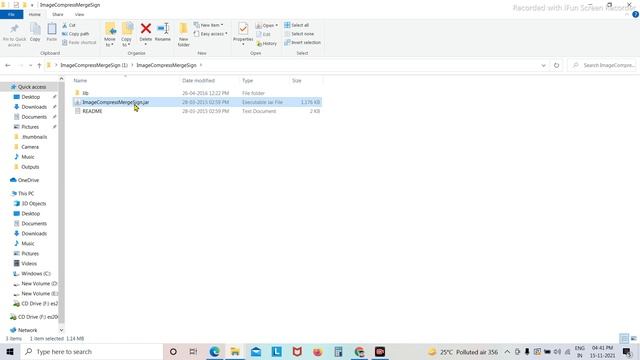Viewport: 640px width, 360px height.
Task: Switch to details view layout
Action: tap(624, 338)
